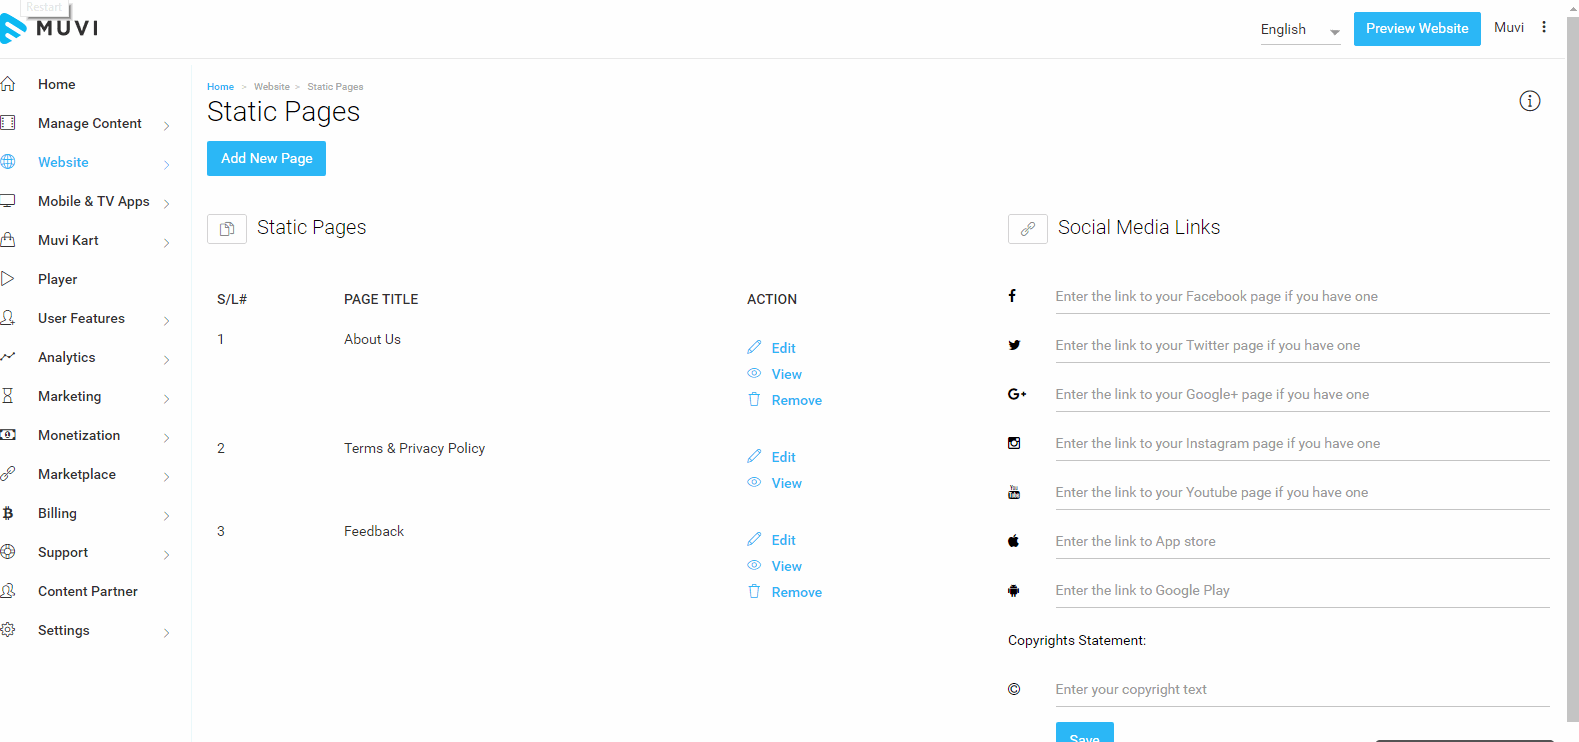The height and width of the screenshot is (742, 1579).
Task: Click the Manage Content film icon
Action: [x=8, y=123]
